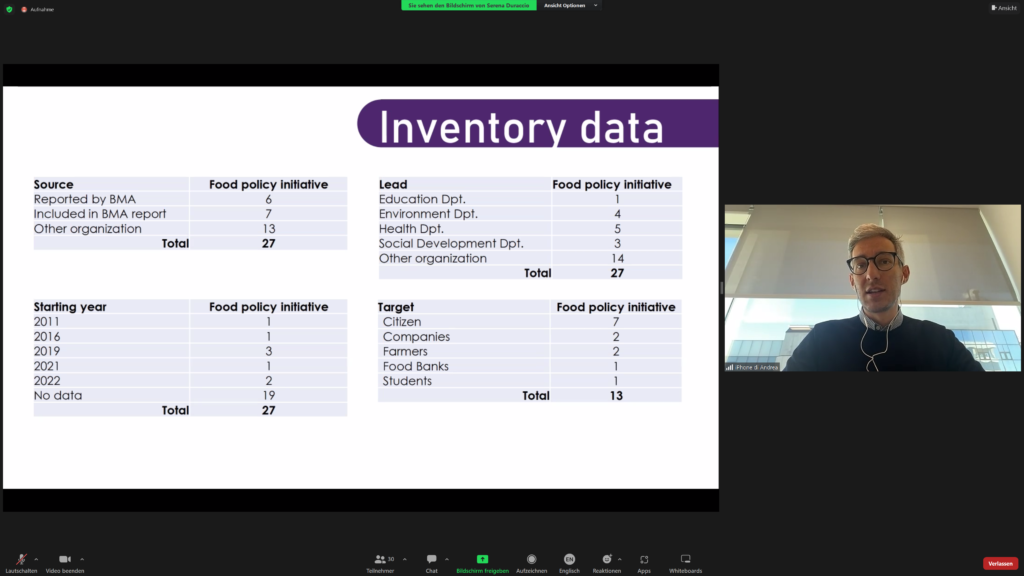
Task: Open the Teilnehmer participants panel
Action: (x=380, y=562)
